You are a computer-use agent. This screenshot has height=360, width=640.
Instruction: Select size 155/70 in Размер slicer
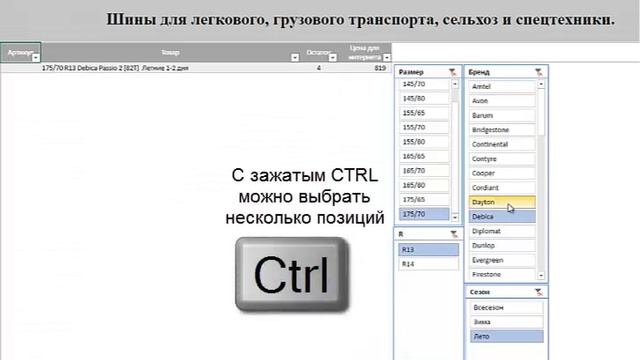pos(424,127)
